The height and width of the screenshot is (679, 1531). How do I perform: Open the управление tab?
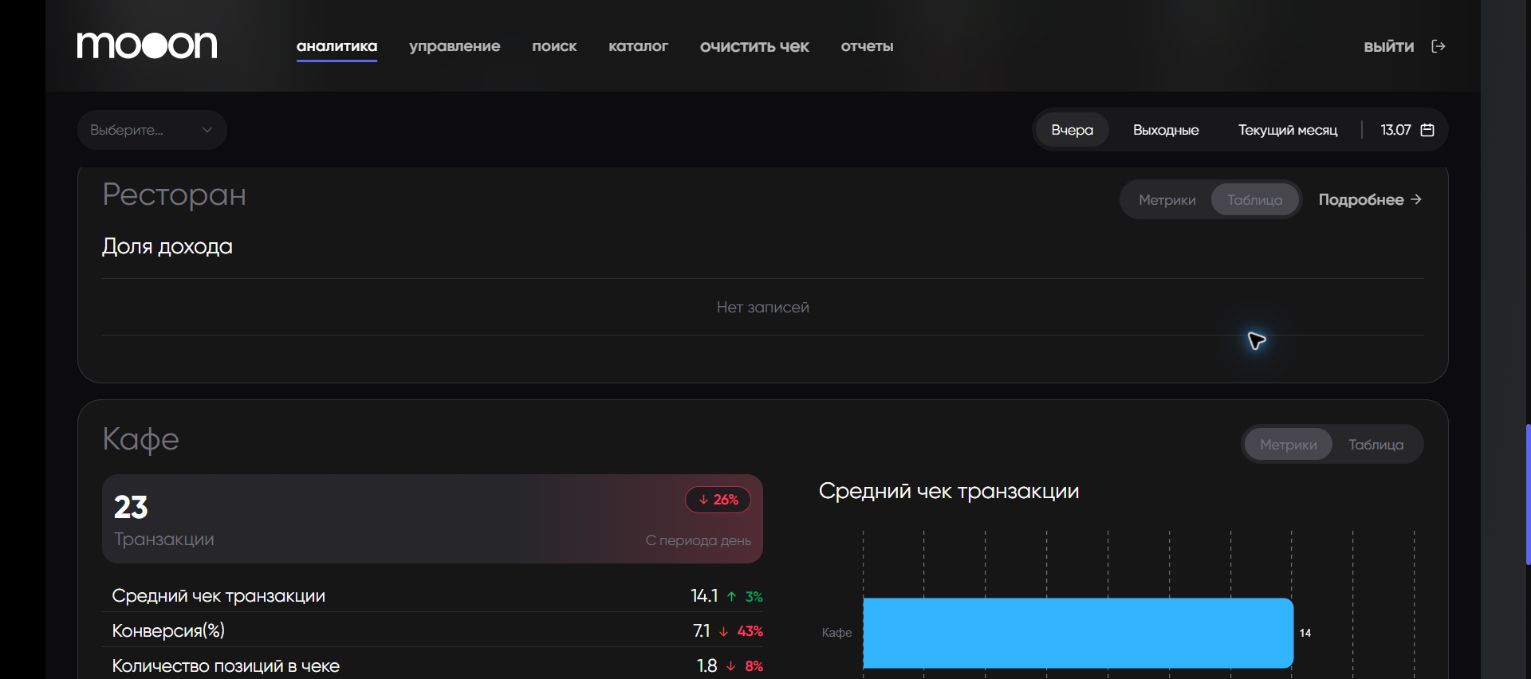[x=455, y=46]
